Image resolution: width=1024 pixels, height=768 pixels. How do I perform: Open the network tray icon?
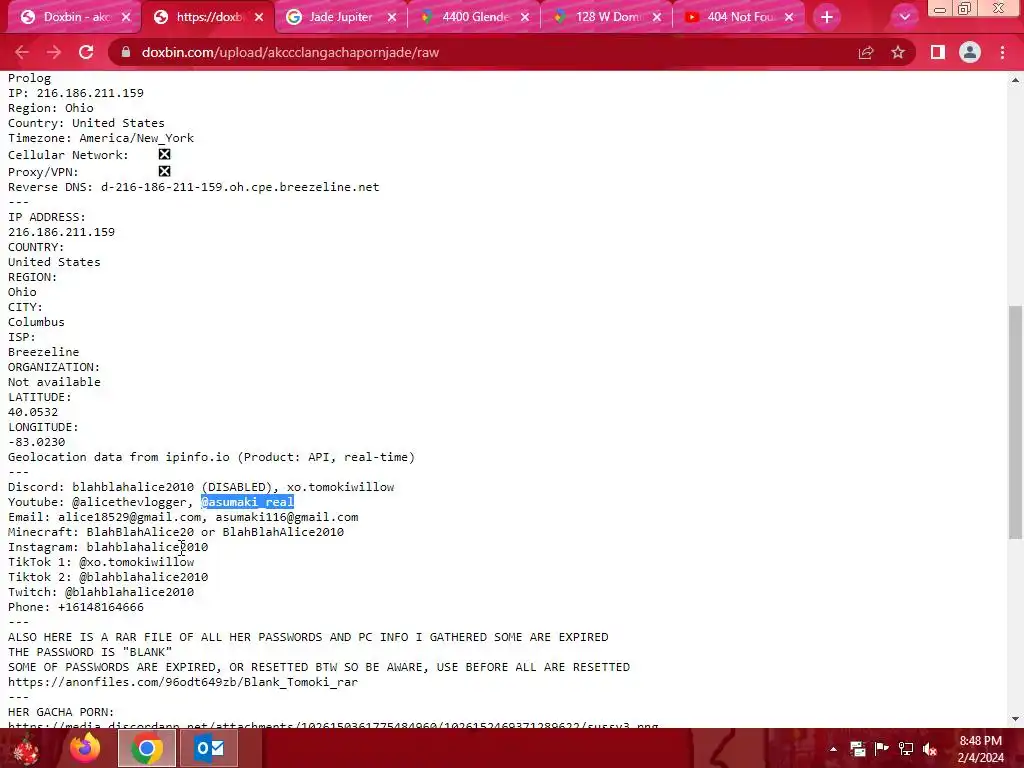tap(906, 748)
